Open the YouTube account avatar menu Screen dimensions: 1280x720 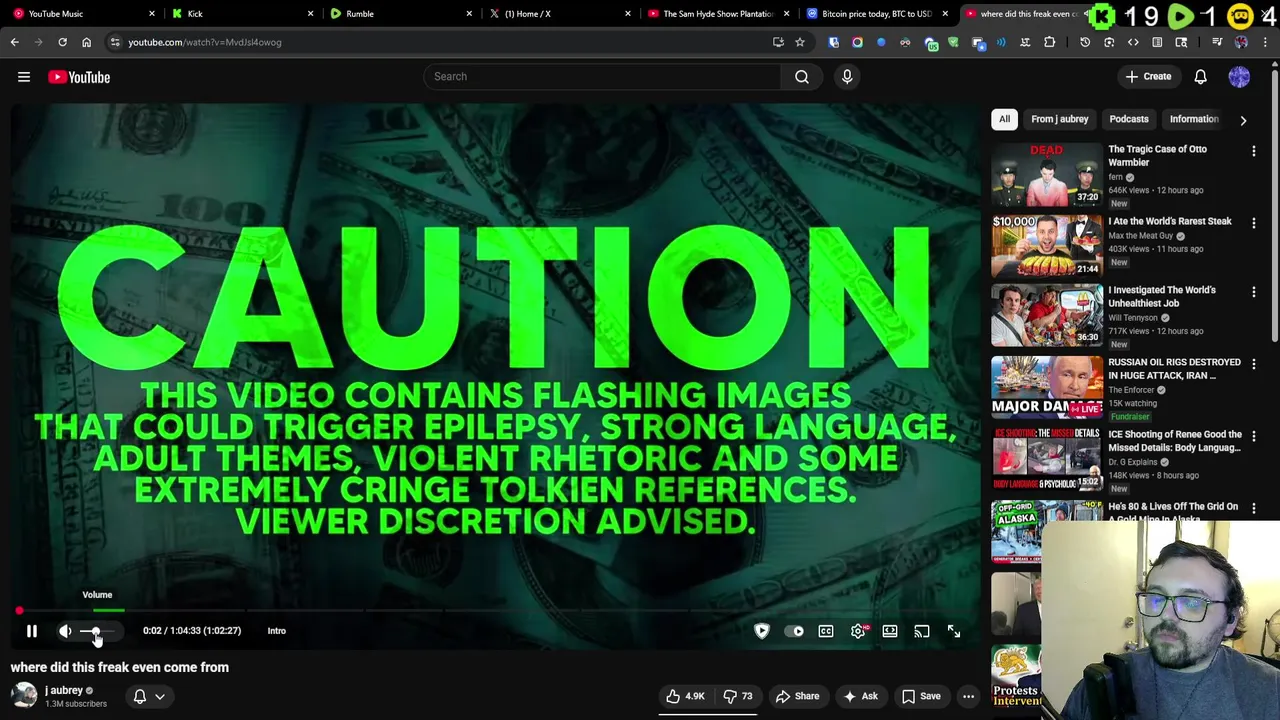[1239, 77]
